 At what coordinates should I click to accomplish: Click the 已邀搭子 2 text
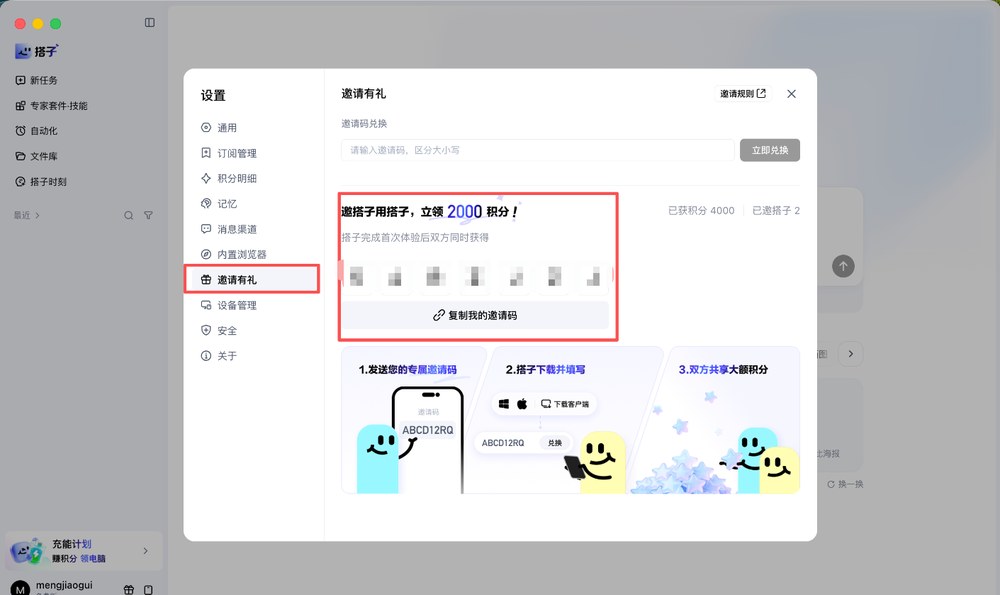(776, 210)
